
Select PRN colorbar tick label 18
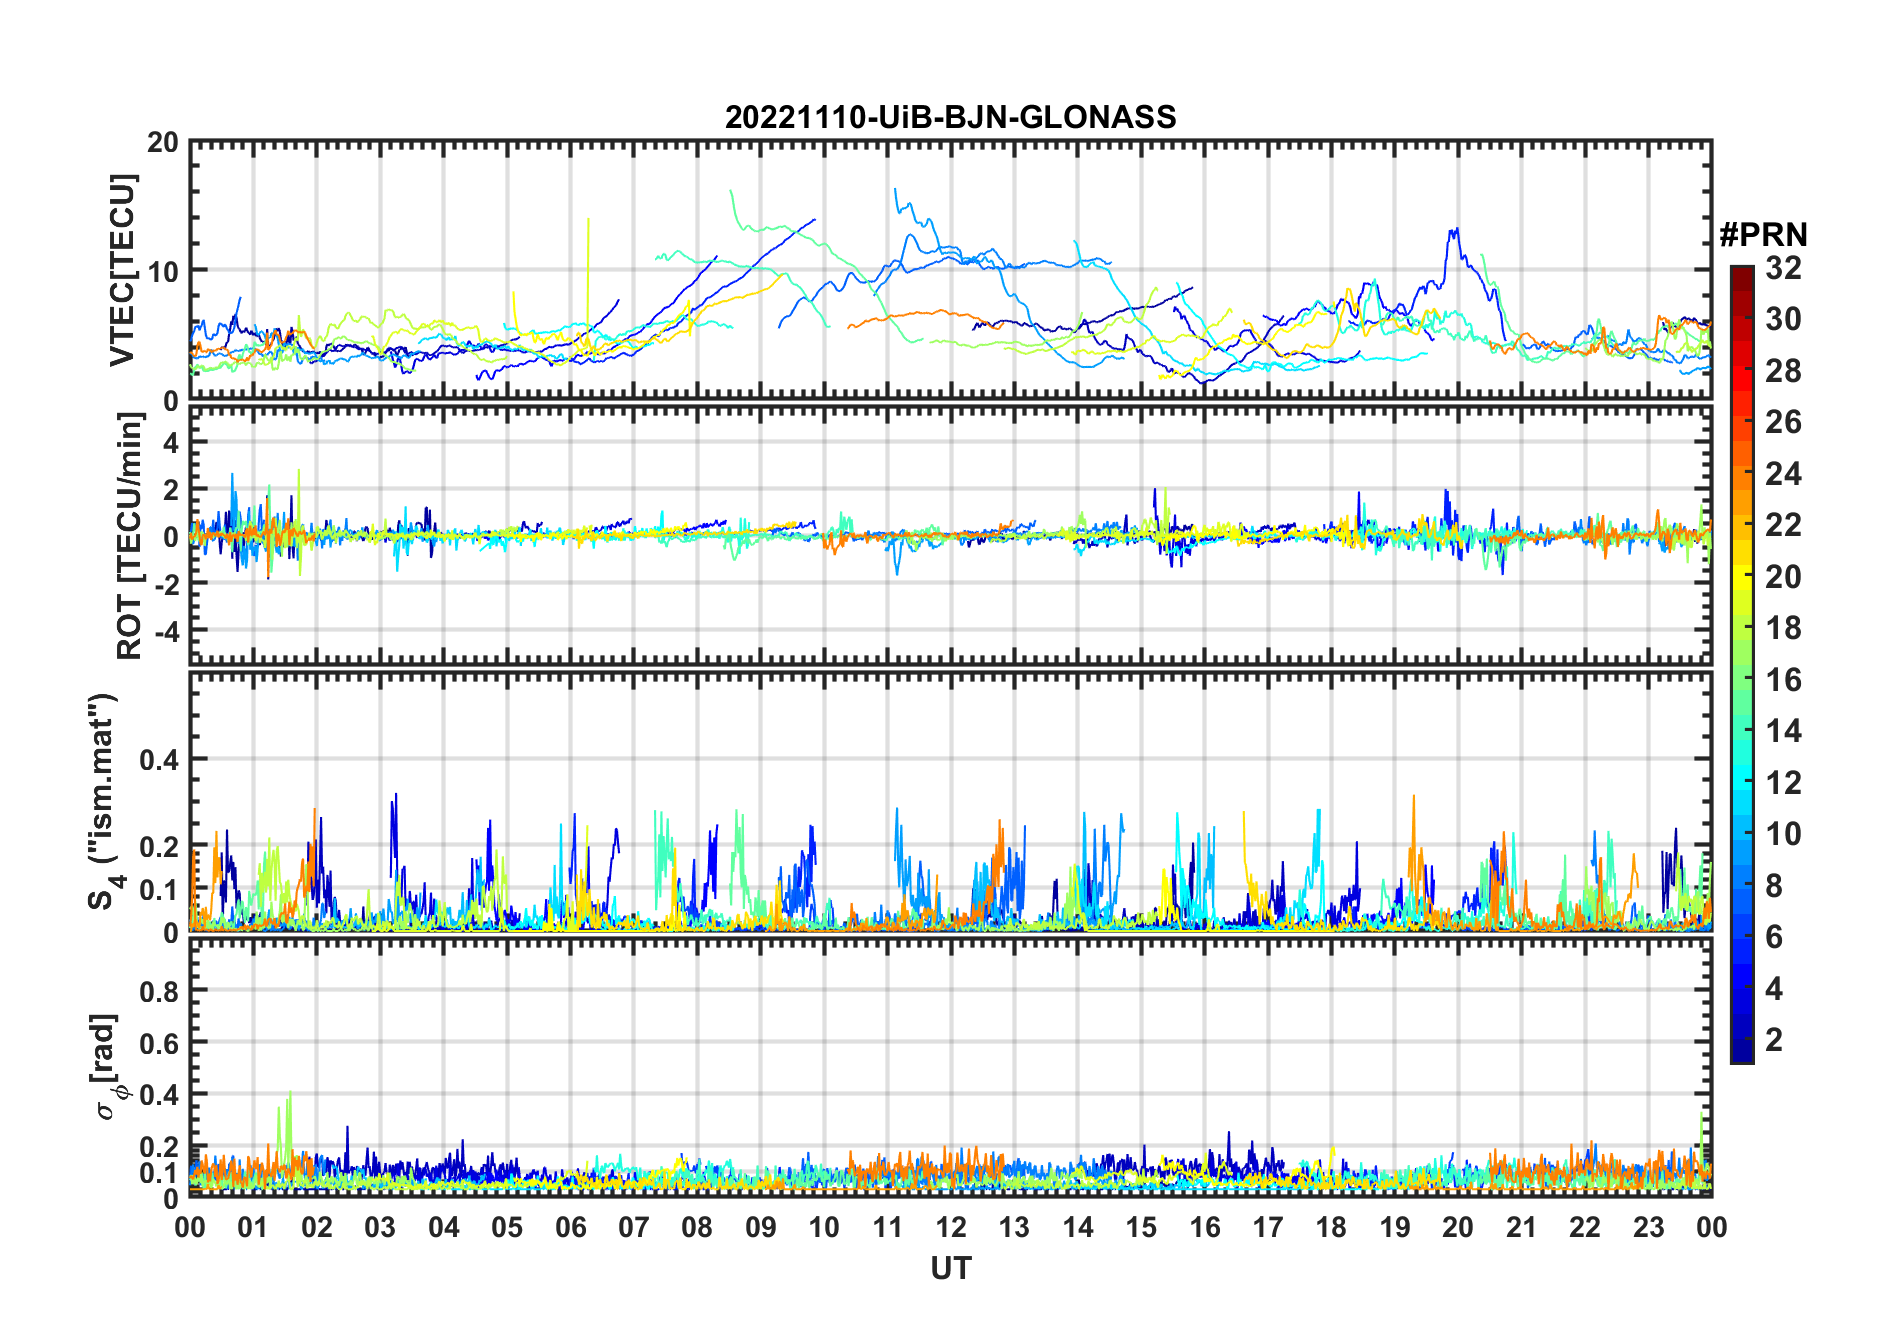pyautogui.click(x=1783, y=628)
